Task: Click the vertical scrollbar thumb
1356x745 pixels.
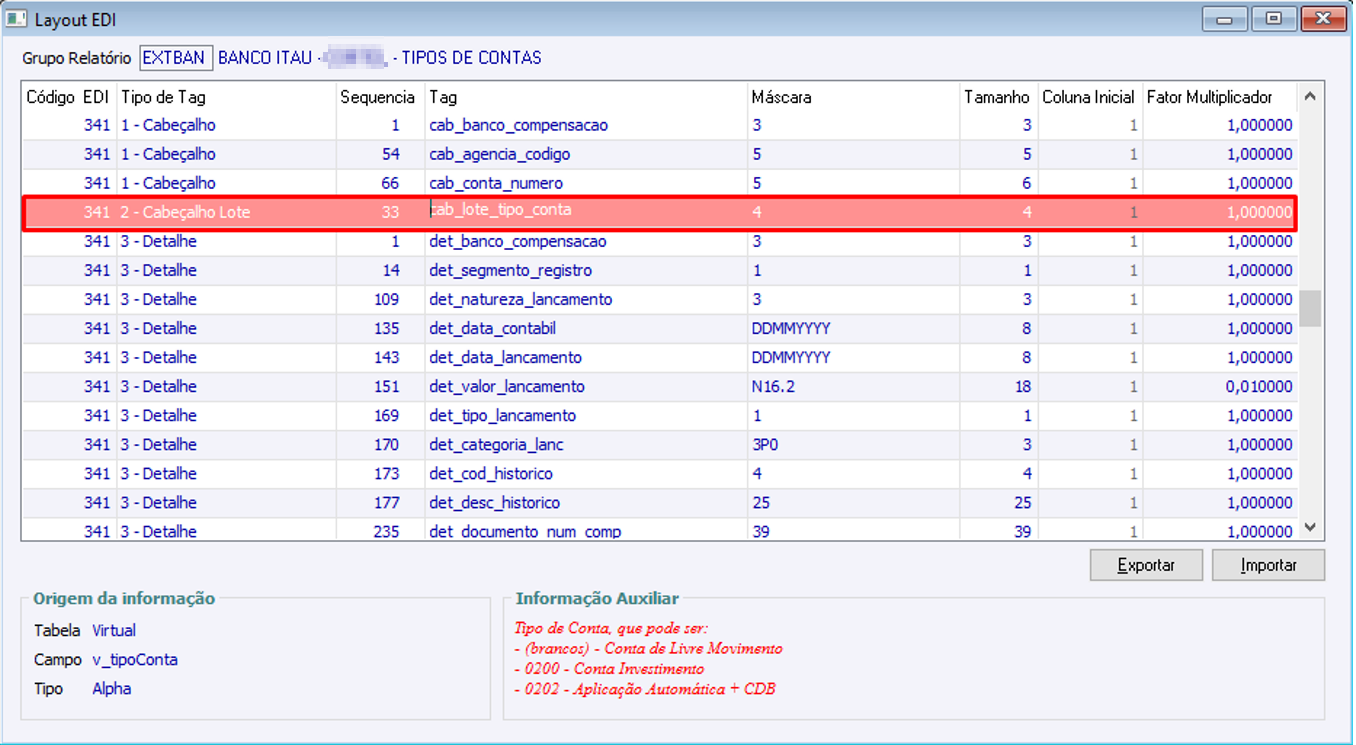Action: [x=1310, y=308]
